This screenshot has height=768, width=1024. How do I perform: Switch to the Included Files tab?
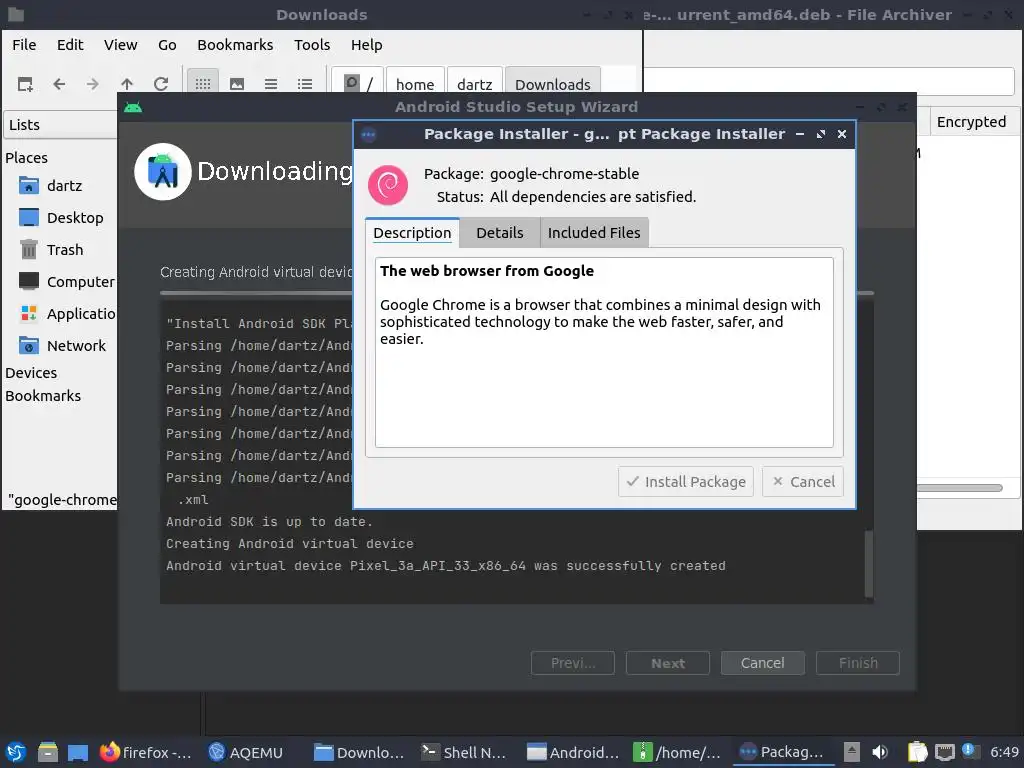tap(594, 233)
